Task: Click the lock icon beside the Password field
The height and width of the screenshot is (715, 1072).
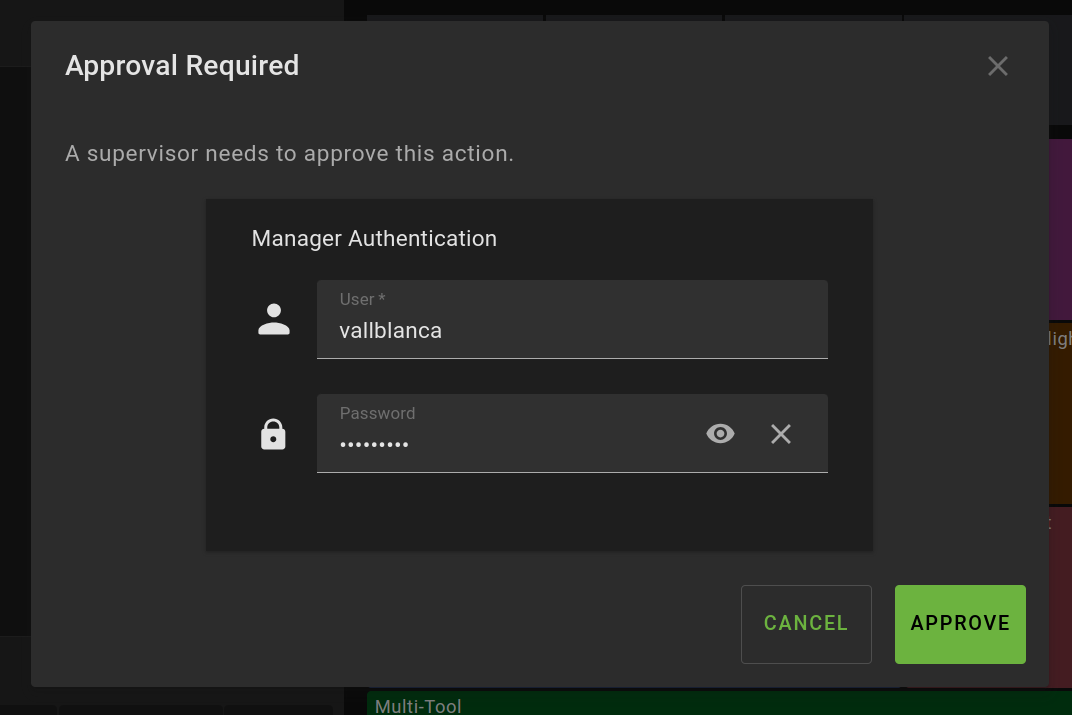Action: coord(273,434)
